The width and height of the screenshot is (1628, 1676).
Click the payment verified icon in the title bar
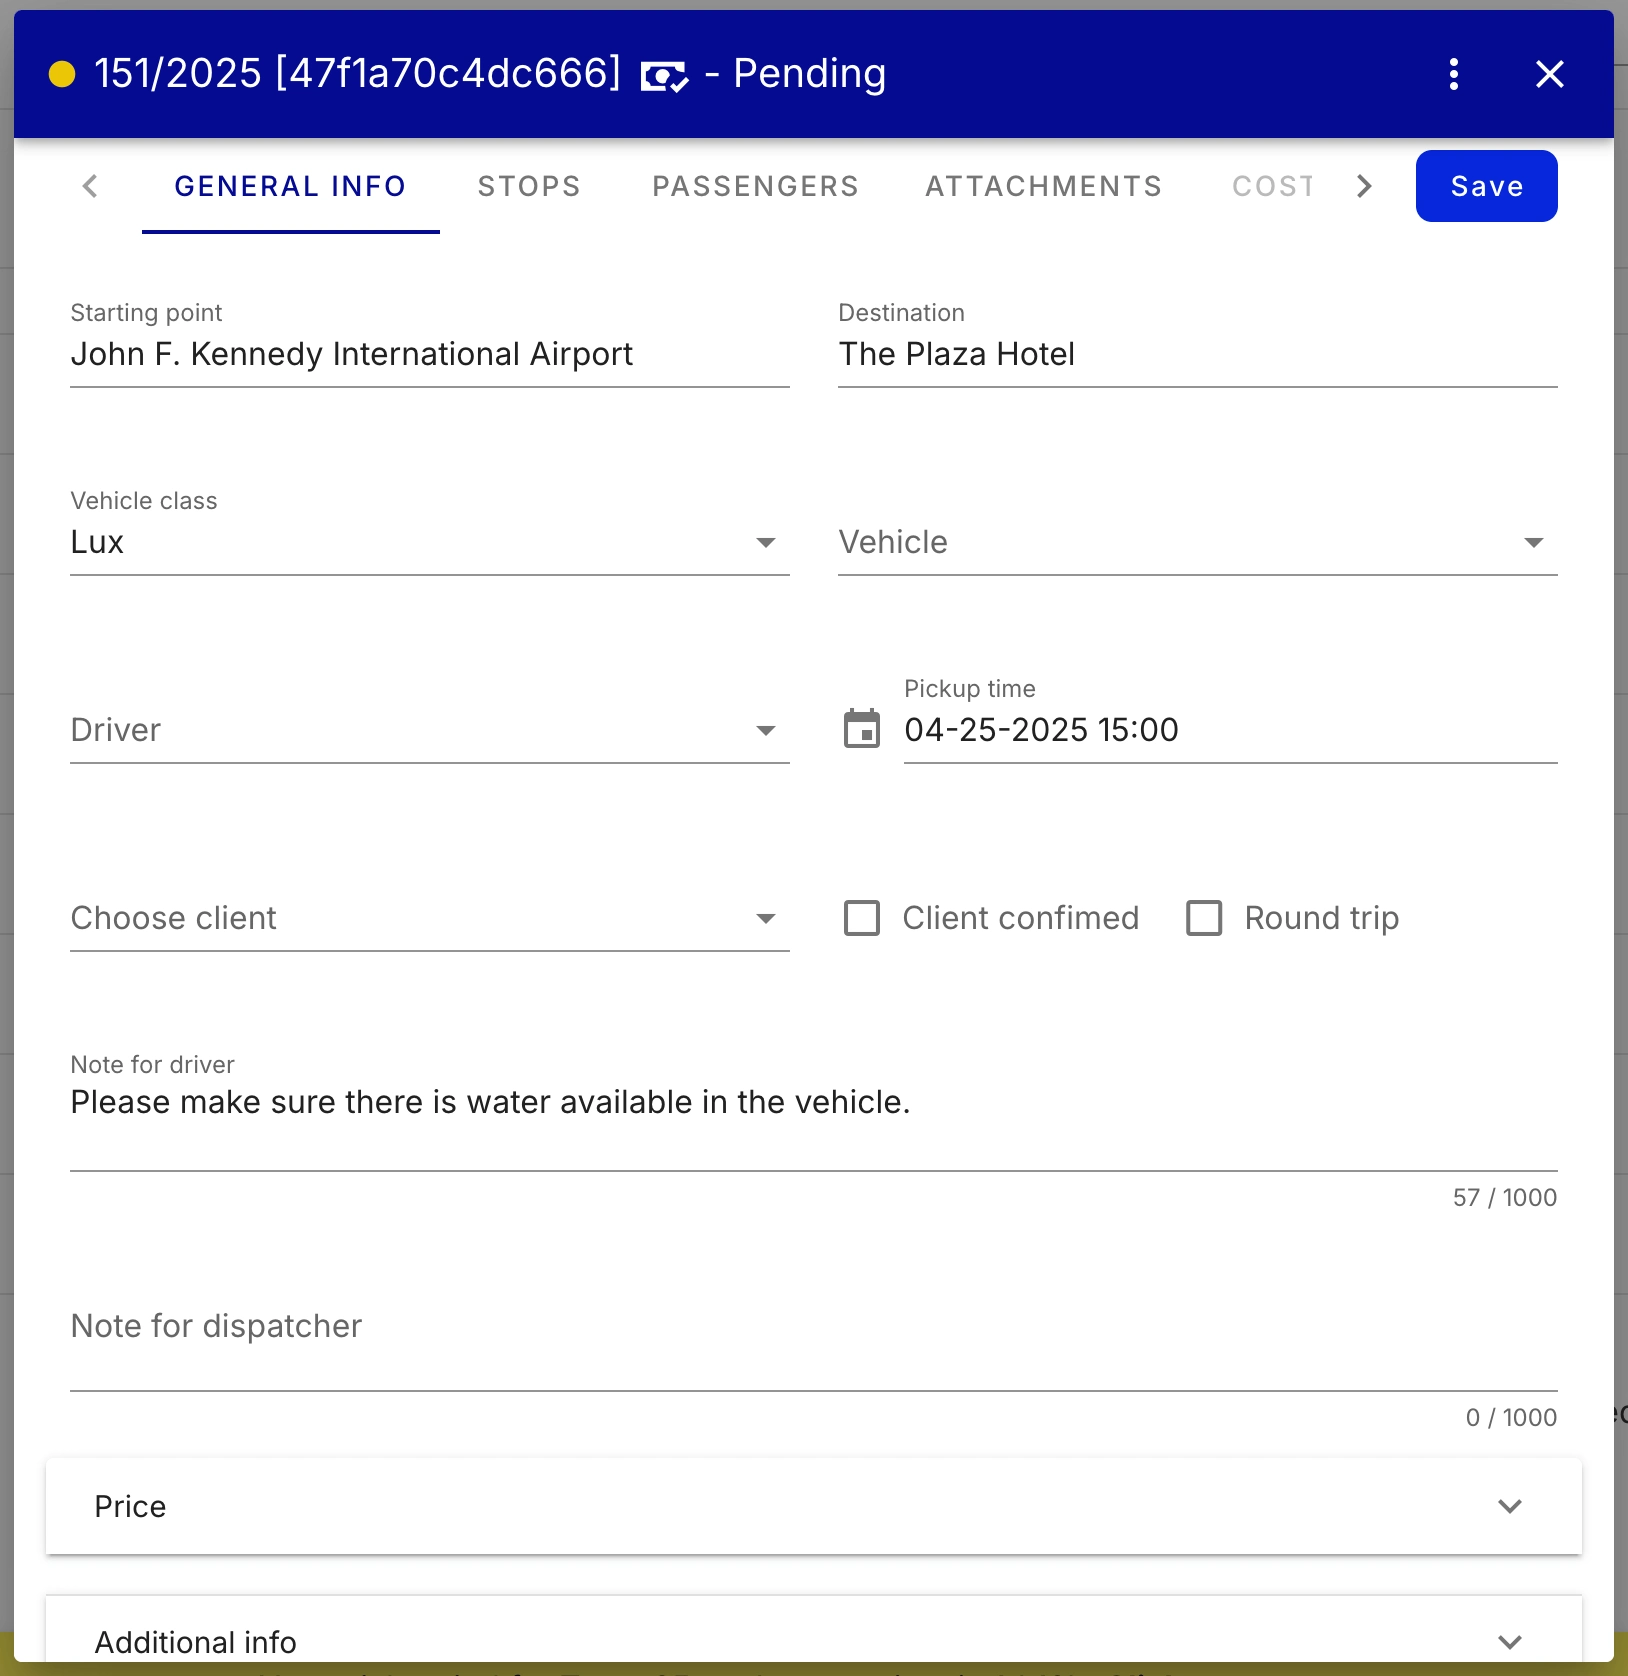[666, 73]
